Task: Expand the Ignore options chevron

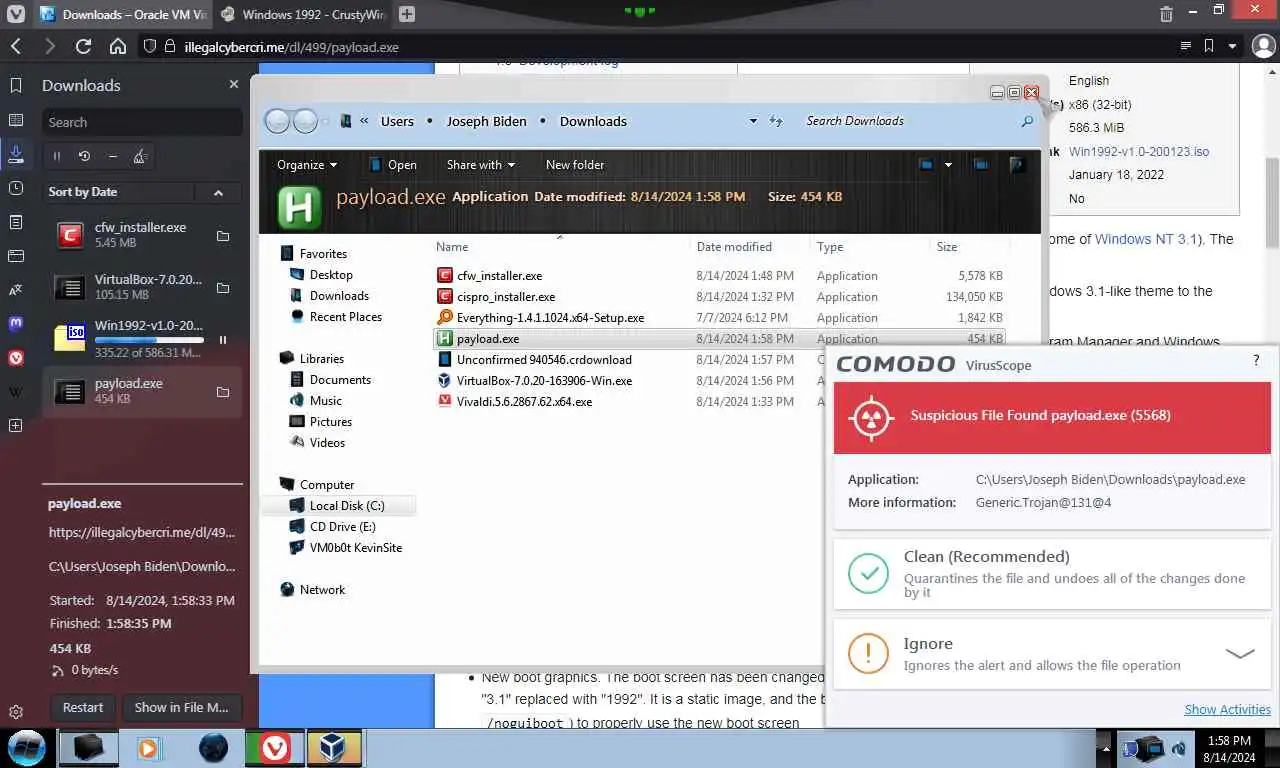Action: click(x=1240, y=654)
